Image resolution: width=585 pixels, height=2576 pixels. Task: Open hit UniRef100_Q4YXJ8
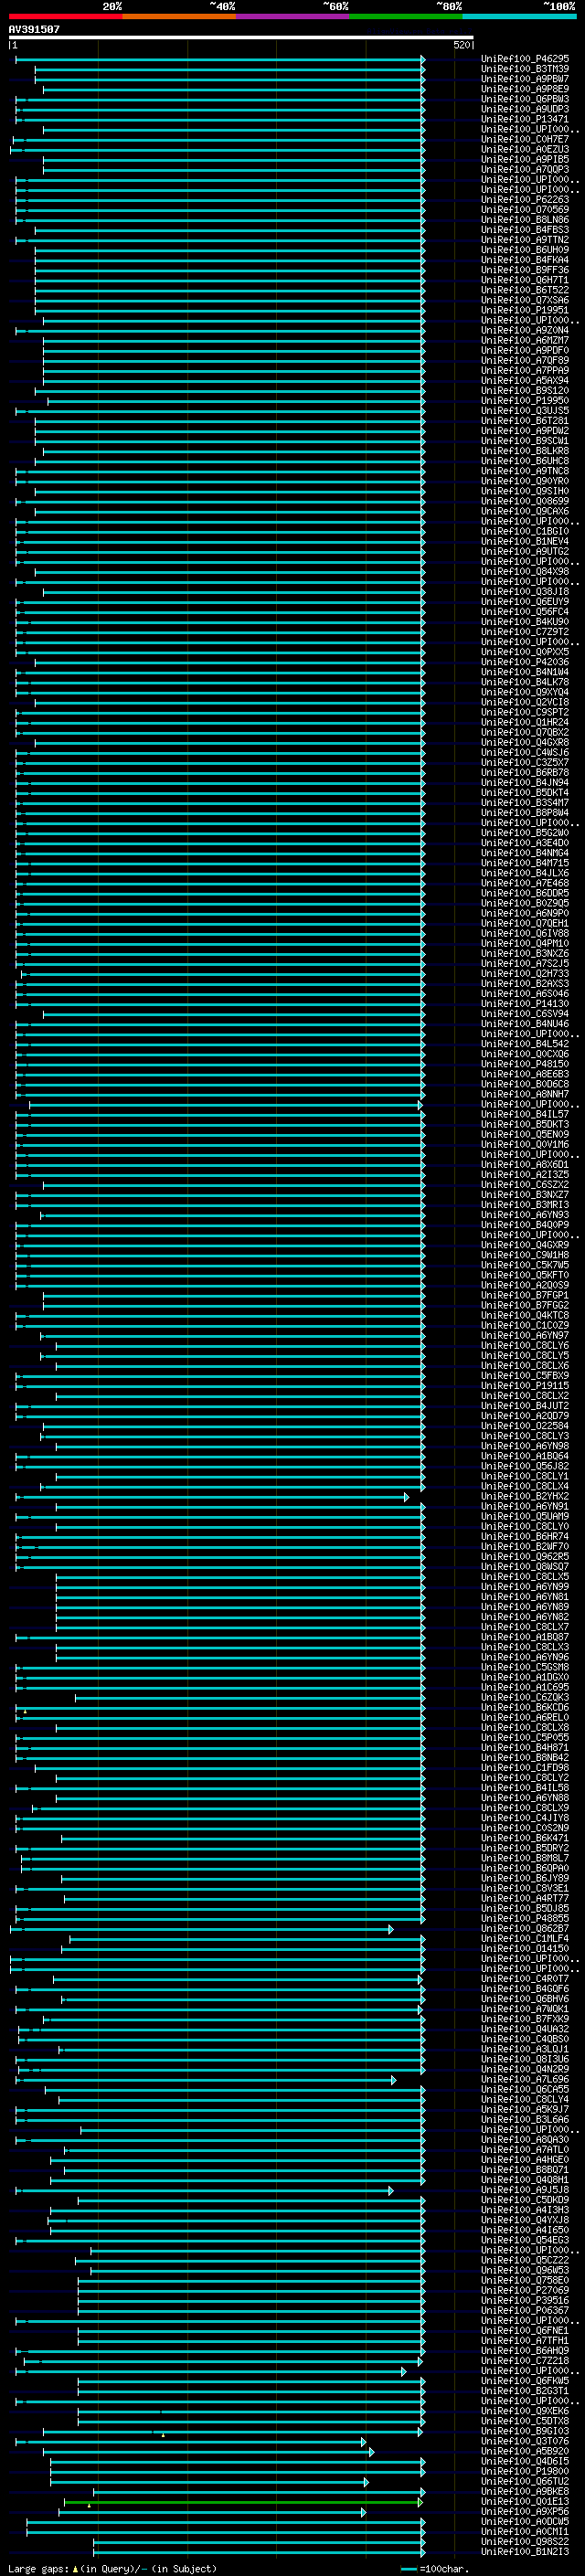coord(525,2220)
